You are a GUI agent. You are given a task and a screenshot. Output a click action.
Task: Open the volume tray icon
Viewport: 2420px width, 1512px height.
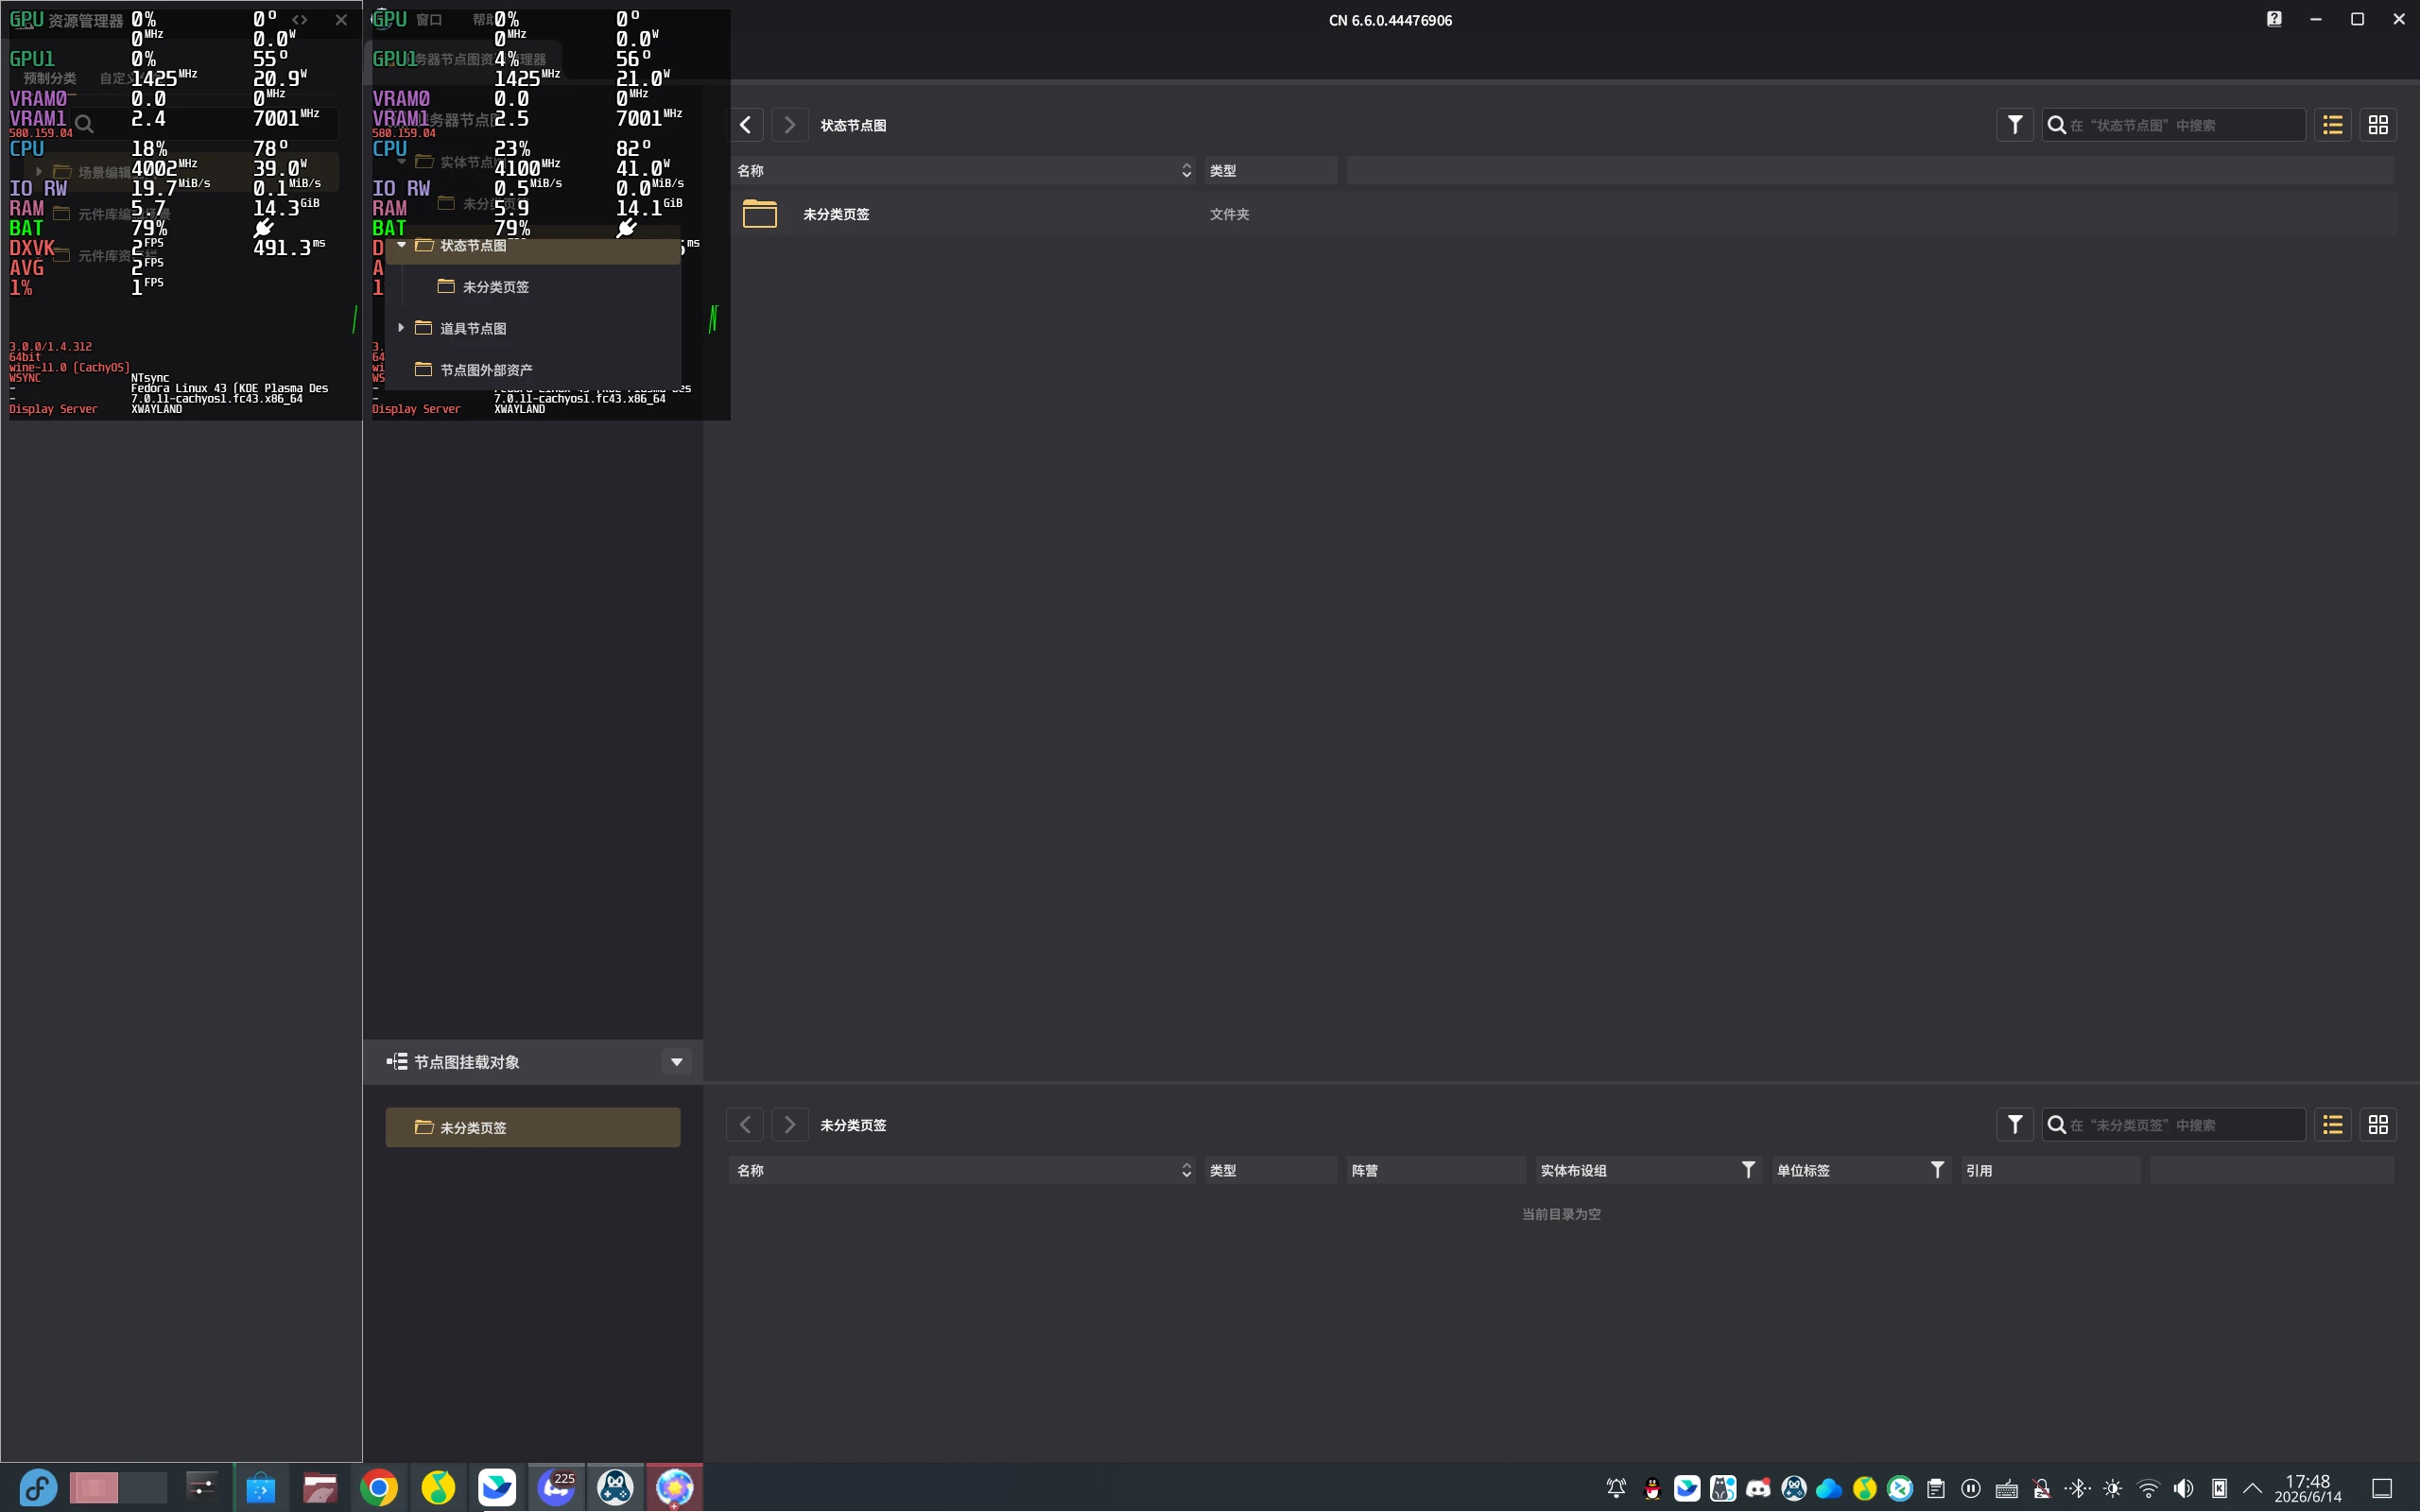(2183, 1489)
